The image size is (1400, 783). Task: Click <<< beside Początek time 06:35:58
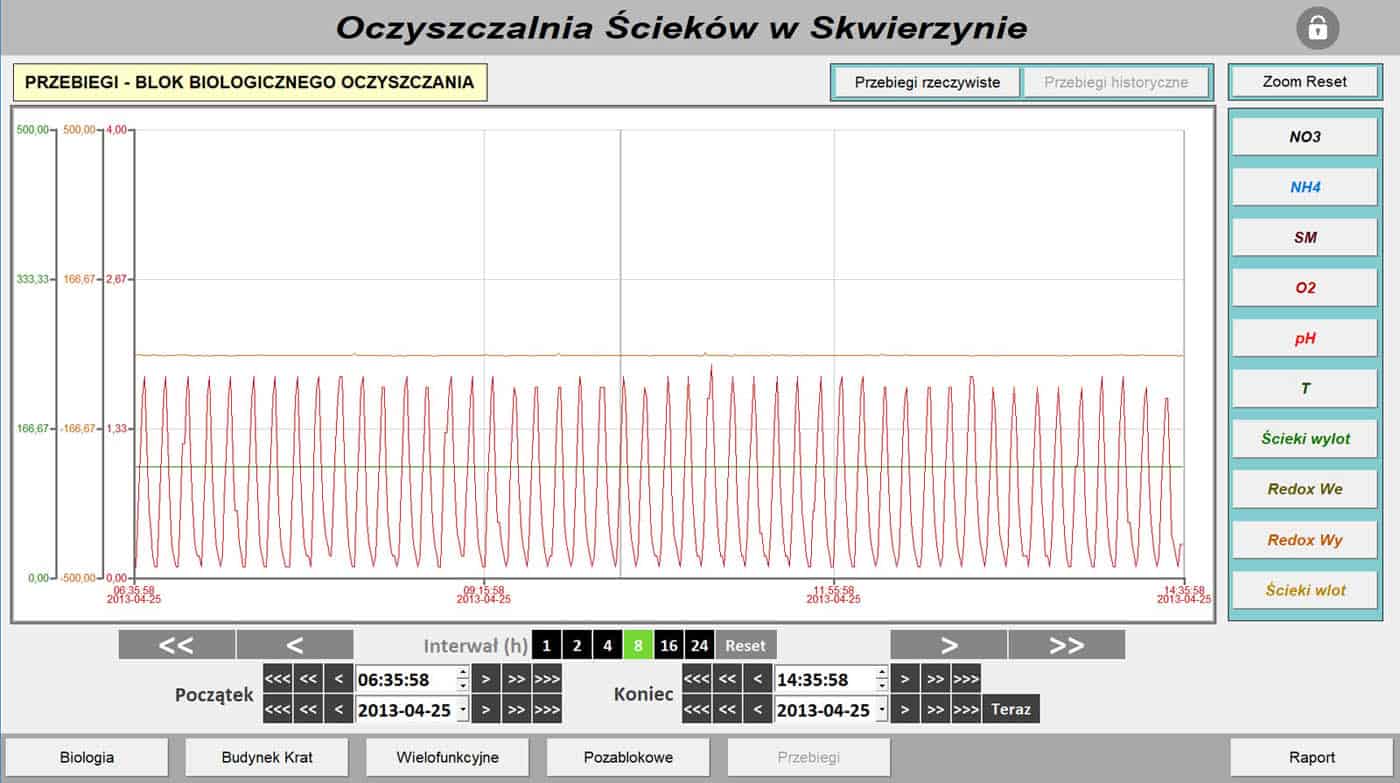pos(278,679)
